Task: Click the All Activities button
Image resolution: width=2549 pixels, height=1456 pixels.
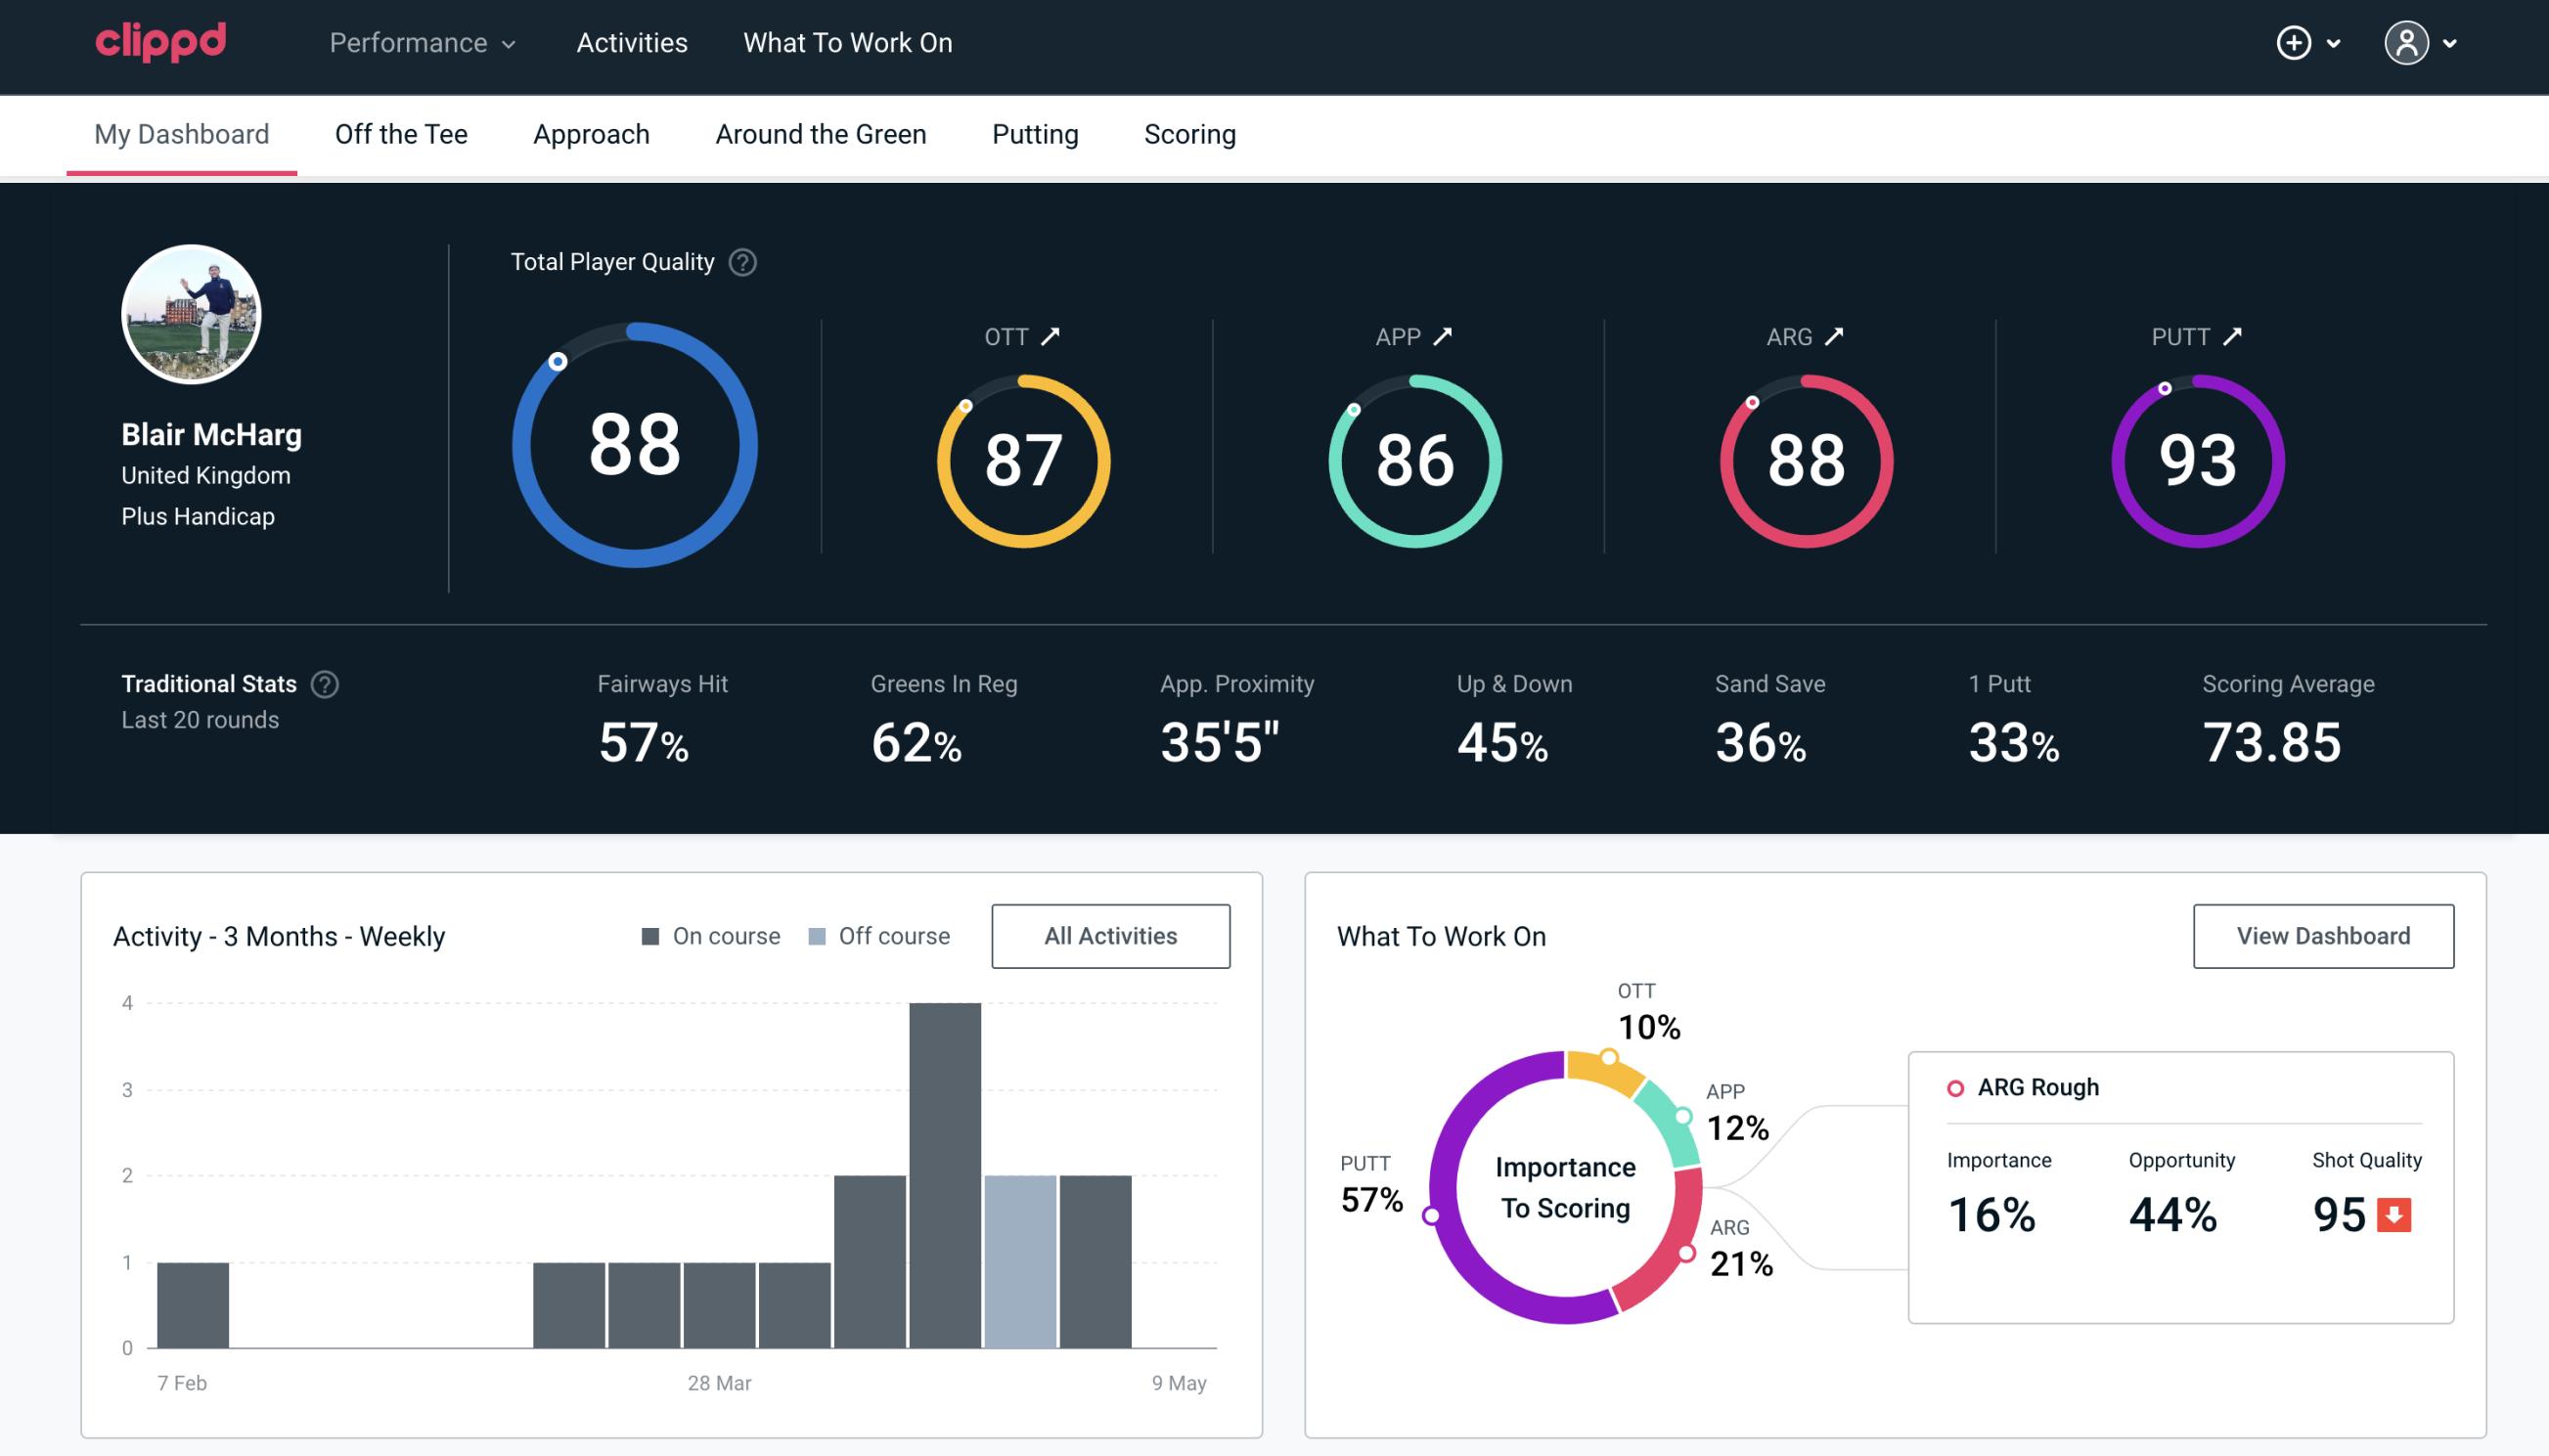Action: point(1112,935)
